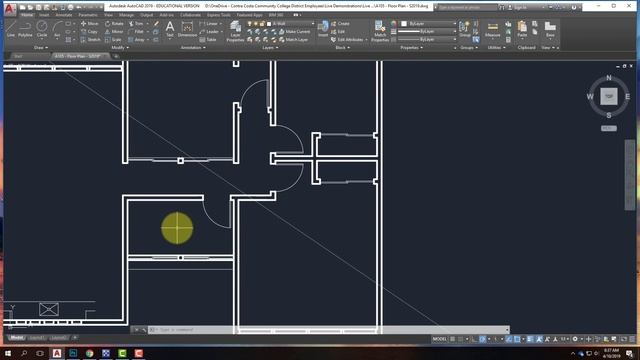Click the Move tool in Modify panel

point(89,24)
